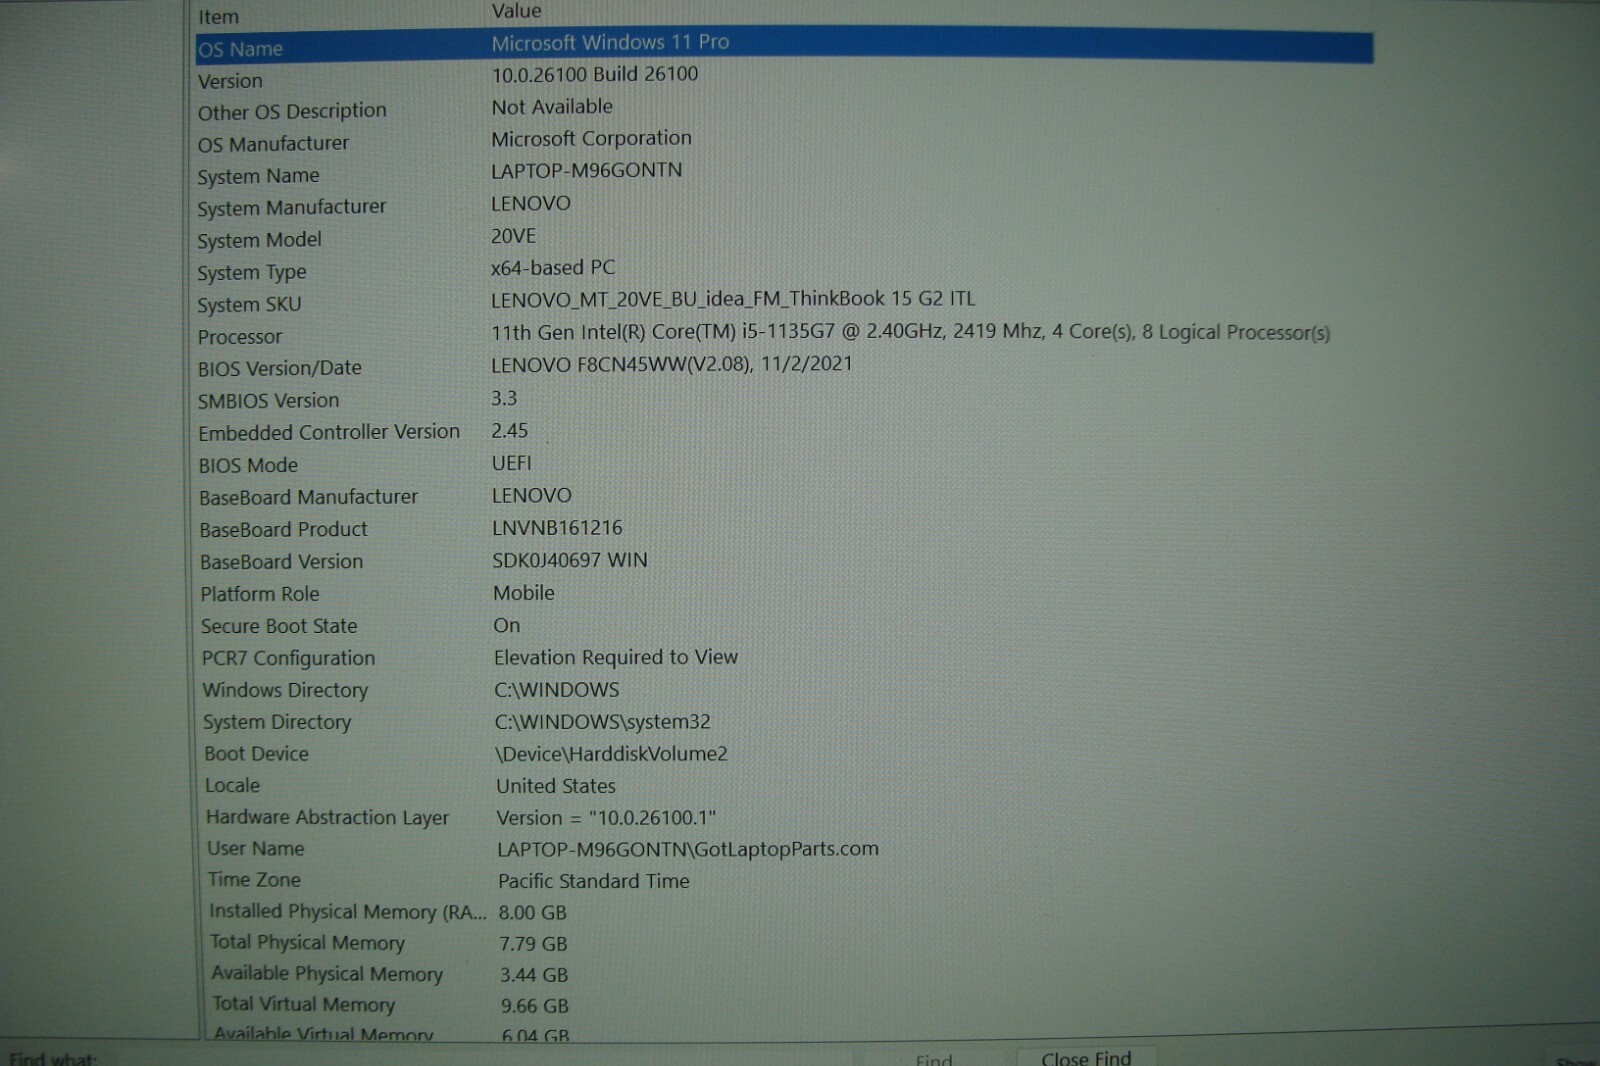This screenshot has height=1066, width=1600.
Task: Select the Locale row
Action: point(232,786)
